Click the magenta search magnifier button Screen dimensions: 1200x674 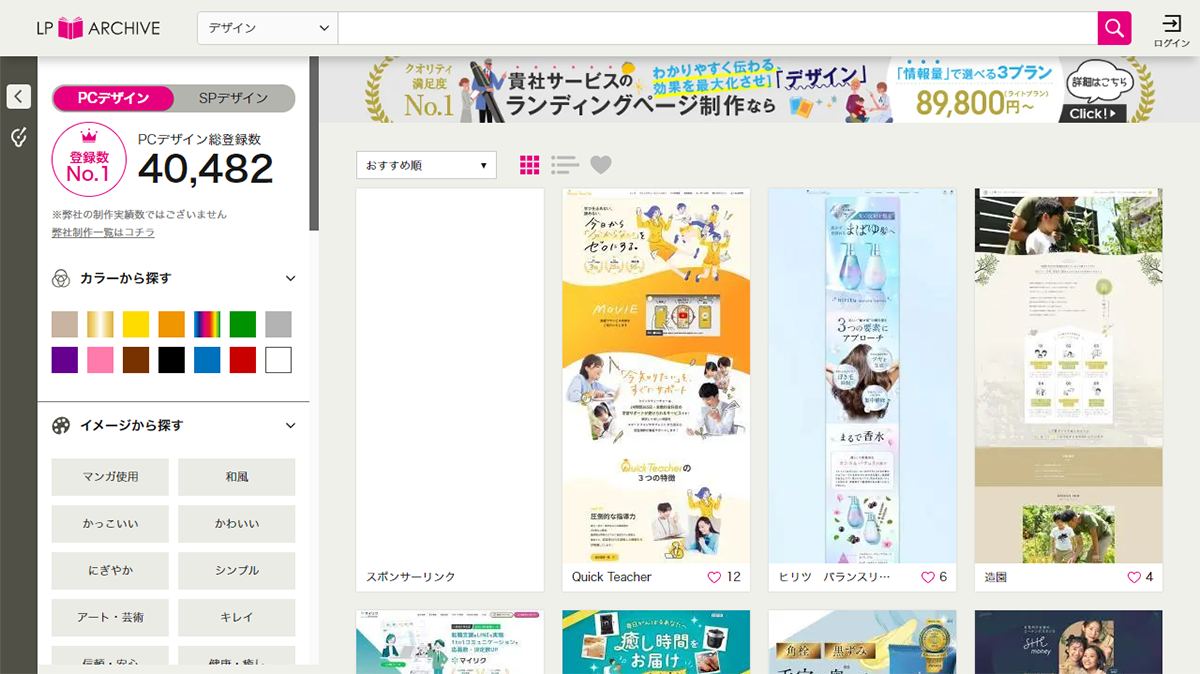1114,28
